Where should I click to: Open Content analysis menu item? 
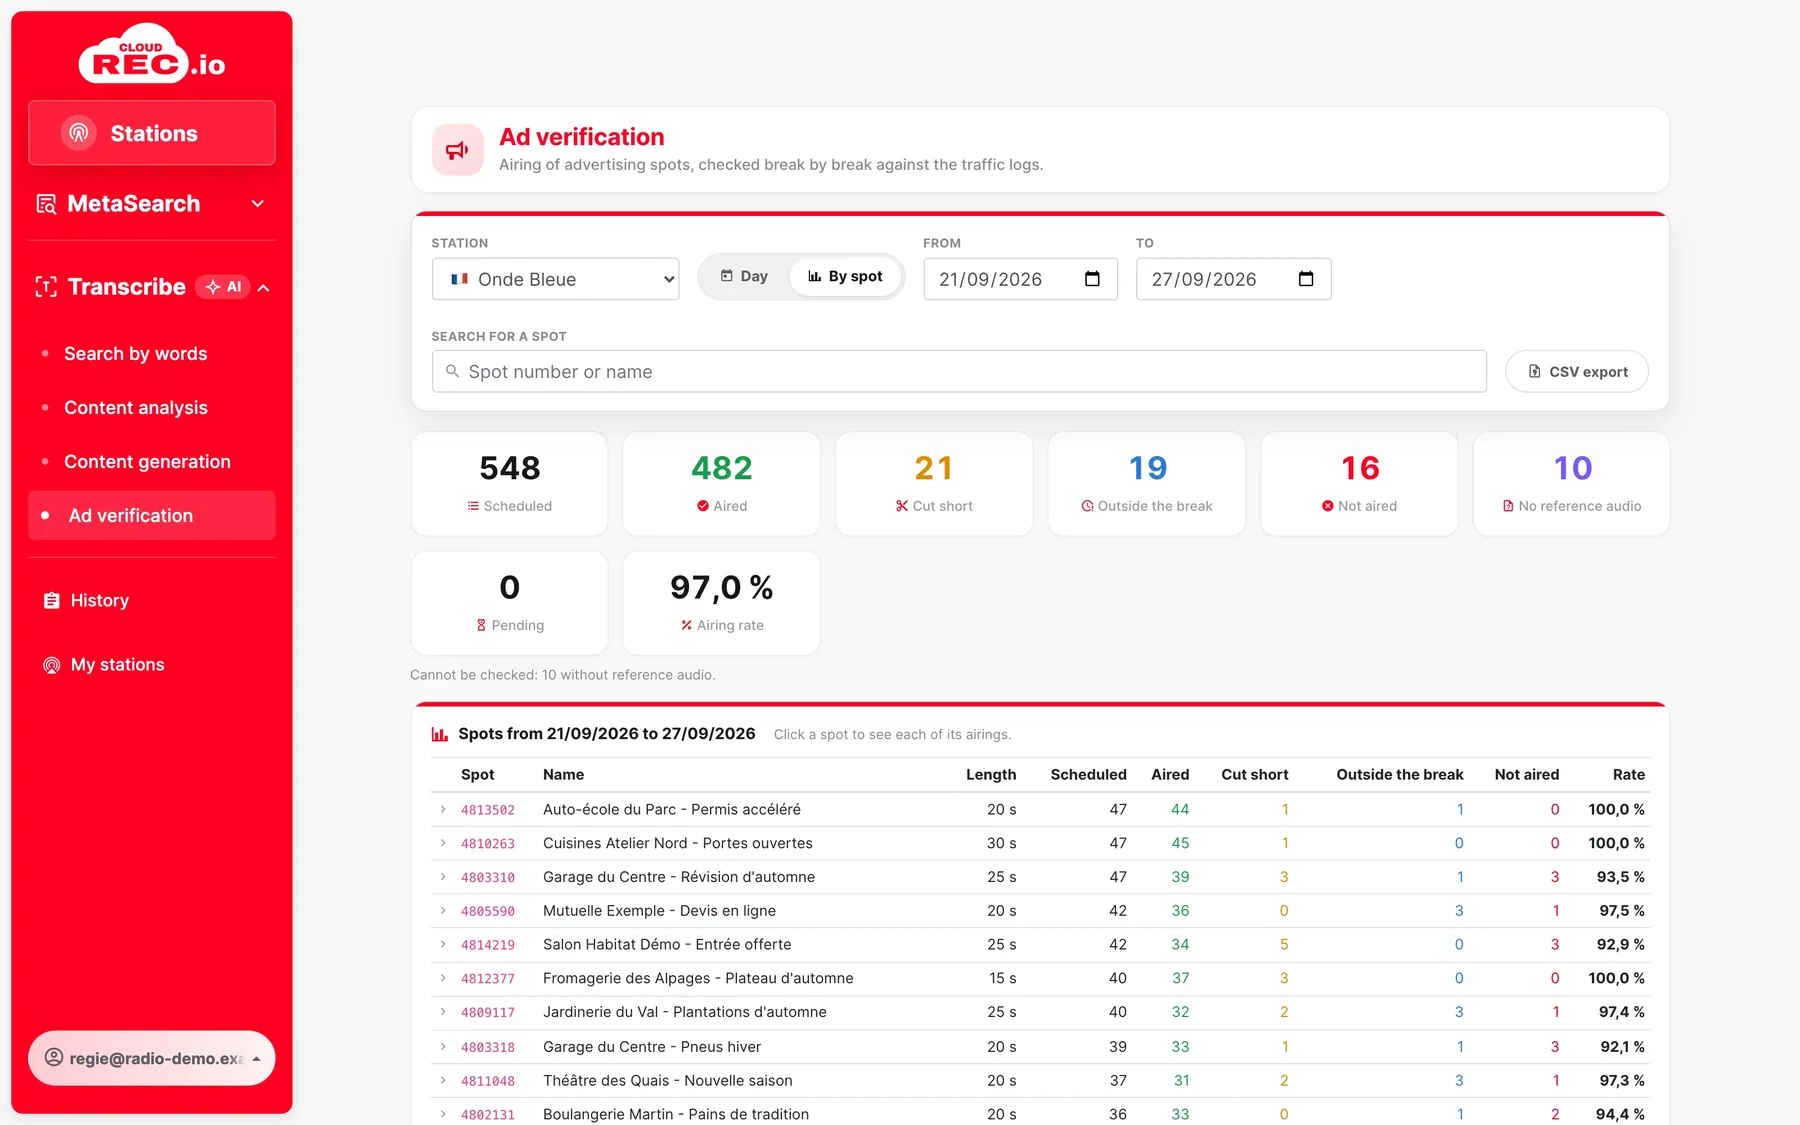point(136,408)
